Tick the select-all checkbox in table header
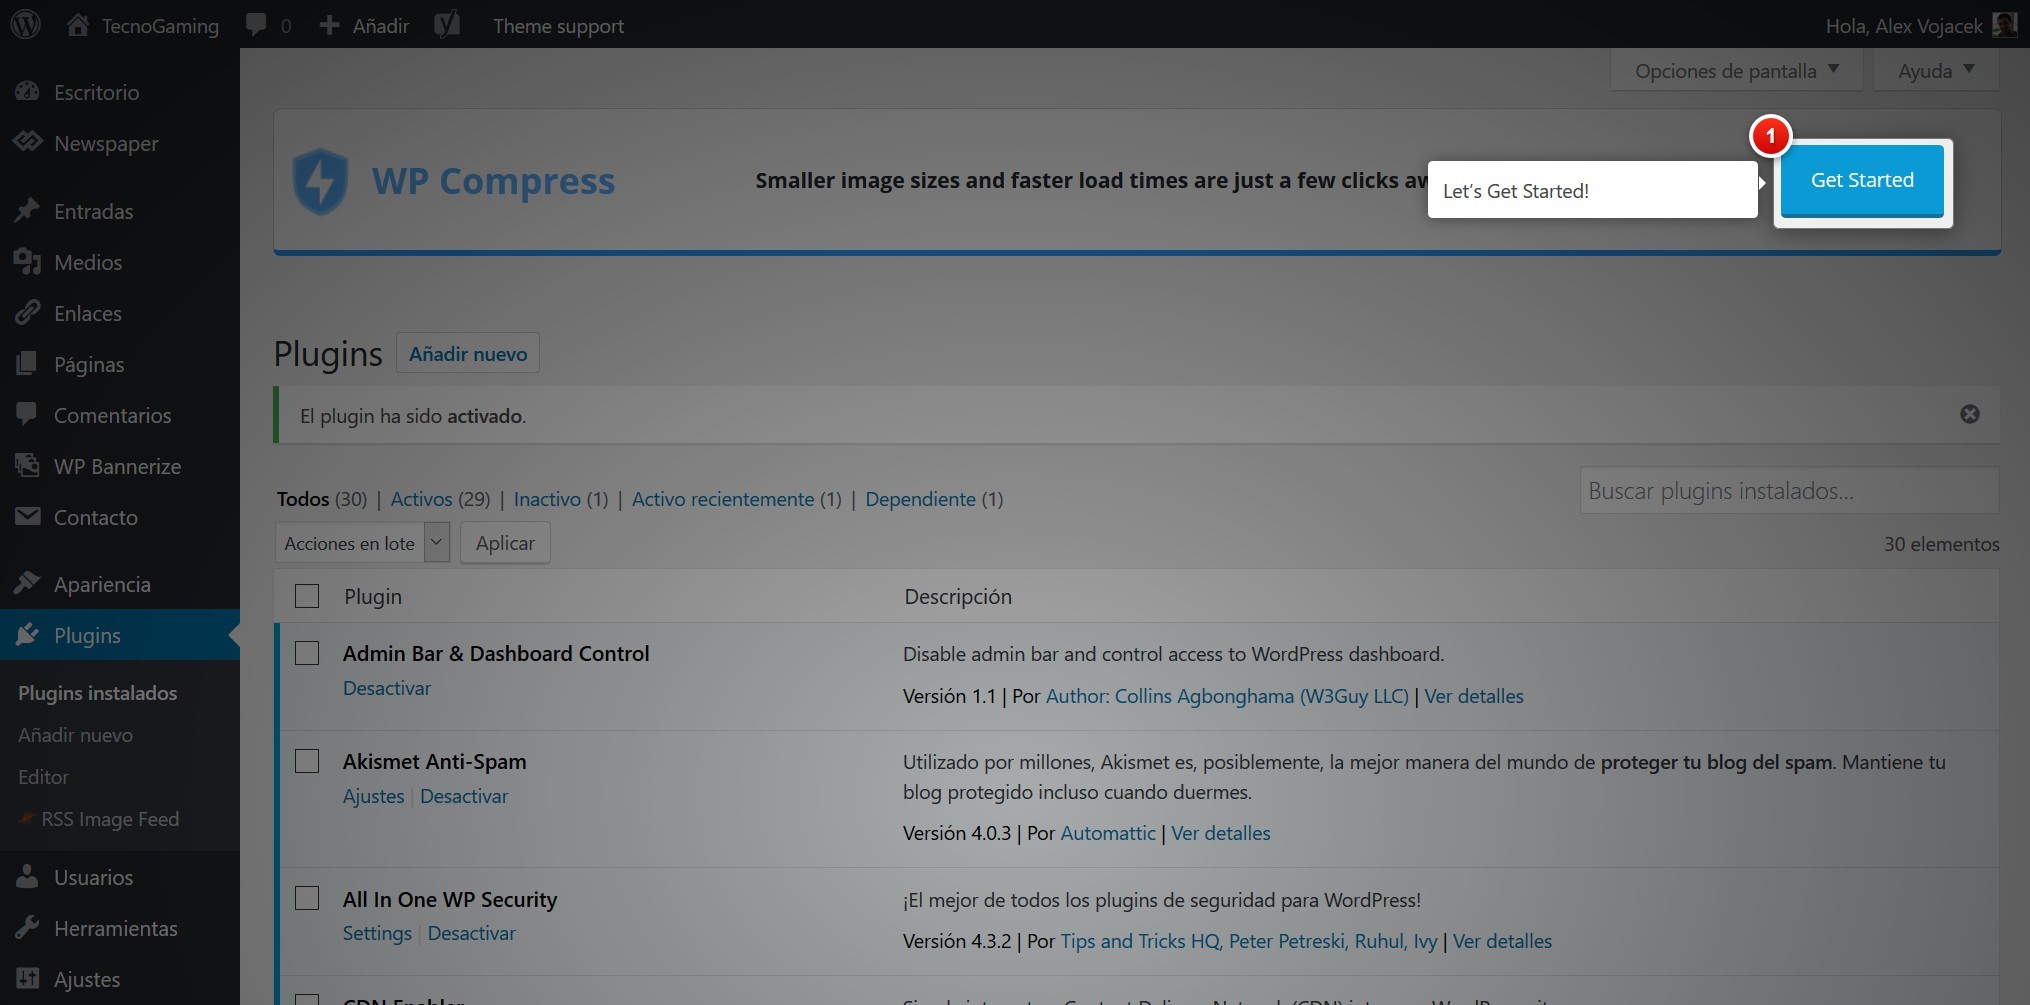The width and height of the screenshot is (2030, 1005). pos(307,596)
